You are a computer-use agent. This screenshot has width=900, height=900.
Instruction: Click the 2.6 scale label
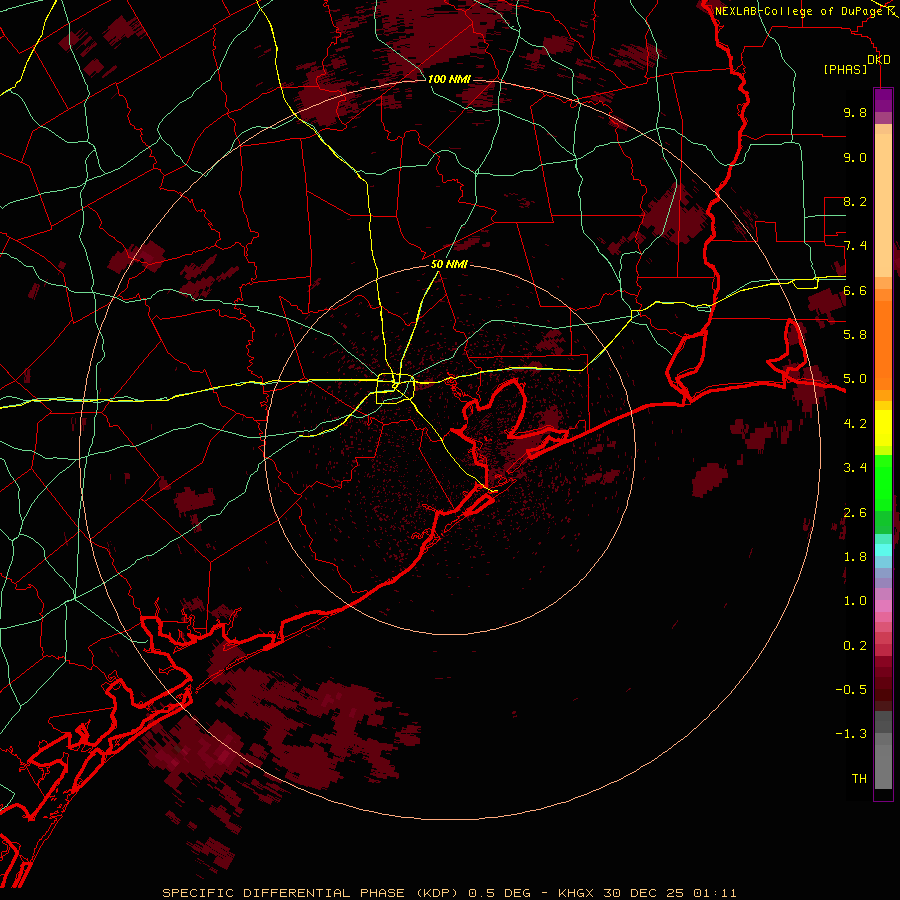[x=855, y=512]
